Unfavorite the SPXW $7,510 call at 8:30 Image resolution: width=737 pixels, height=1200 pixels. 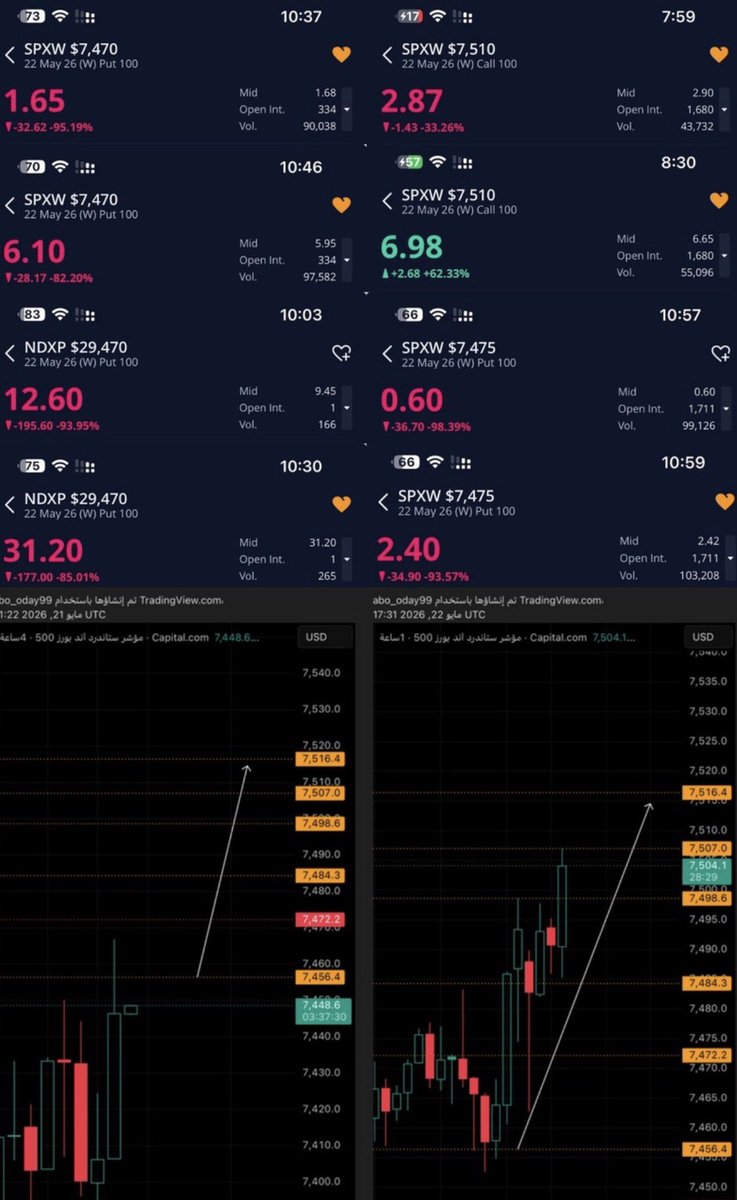tap(719, 201)
